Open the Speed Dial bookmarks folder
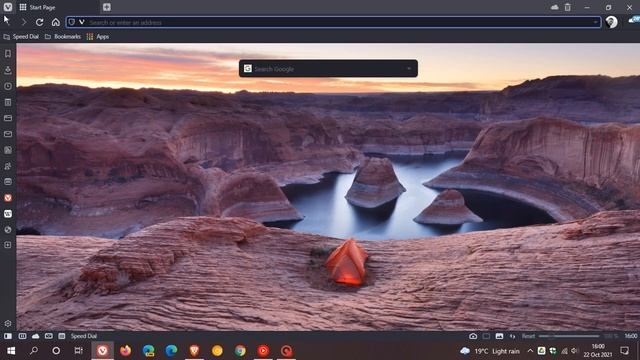640x360 pixels. pos(21,37)
